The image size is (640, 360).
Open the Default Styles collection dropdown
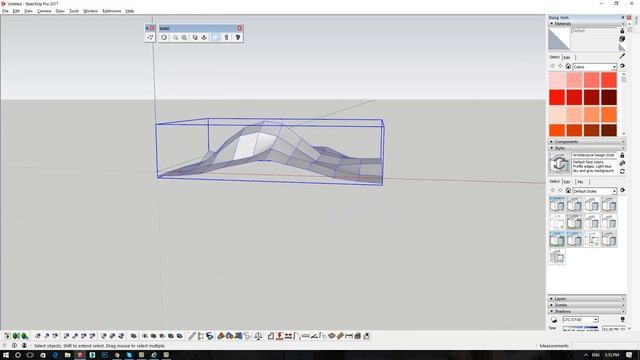[x=594, y=191]
